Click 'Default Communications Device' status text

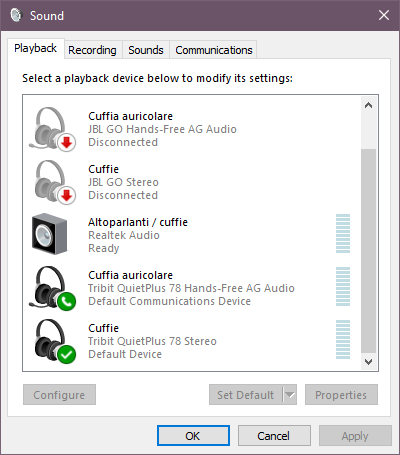pos(169,301)
